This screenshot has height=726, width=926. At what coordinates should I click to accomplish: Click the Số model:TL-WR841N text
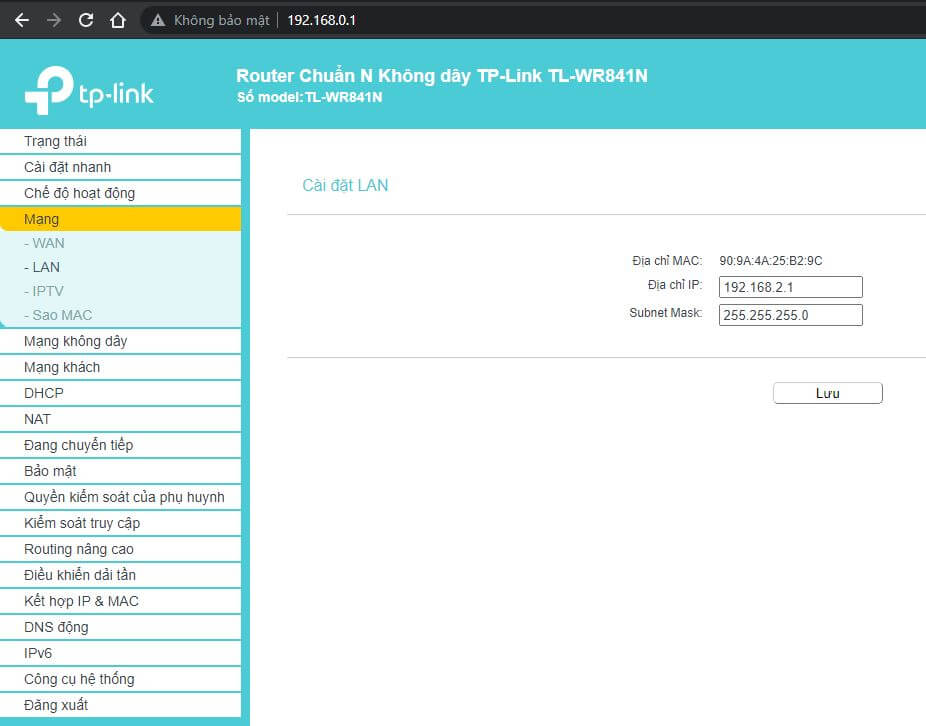tap(309, 97)
